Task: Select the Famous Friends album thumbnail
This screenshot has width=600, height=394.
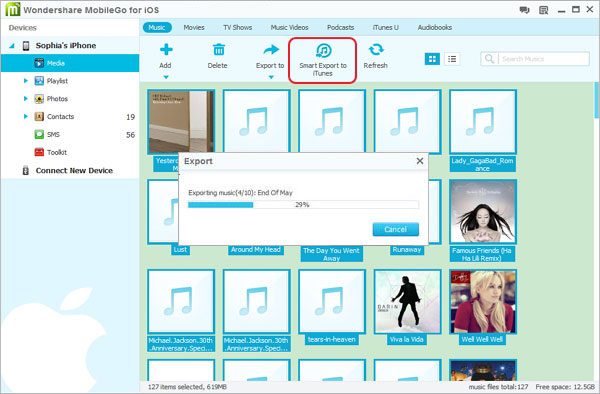Action: click(x=483, y=212)
